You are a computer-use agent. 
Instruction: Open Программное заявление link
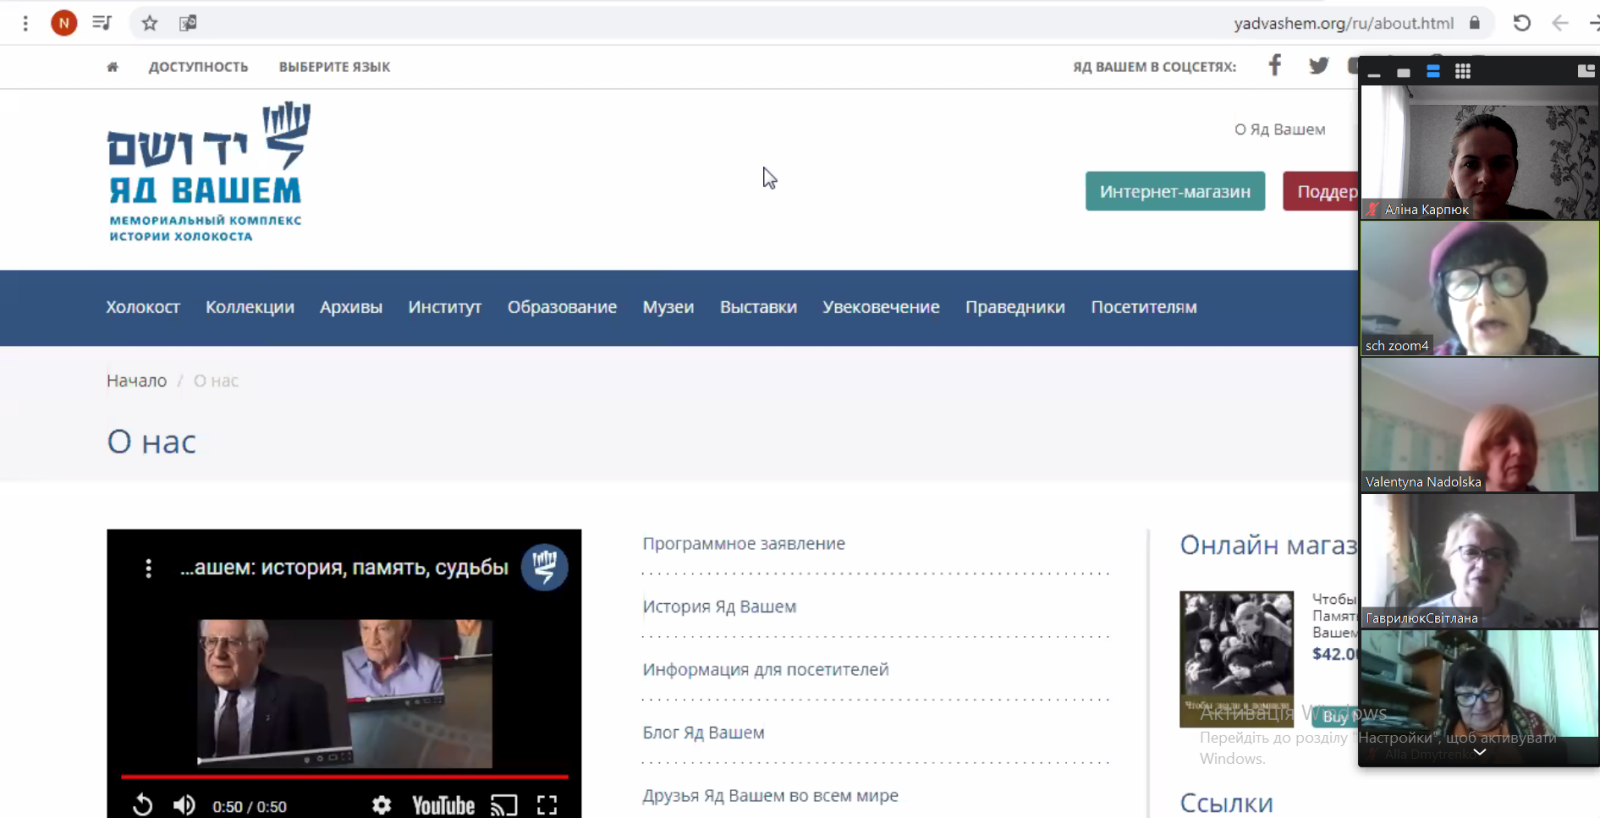point(744,544)
